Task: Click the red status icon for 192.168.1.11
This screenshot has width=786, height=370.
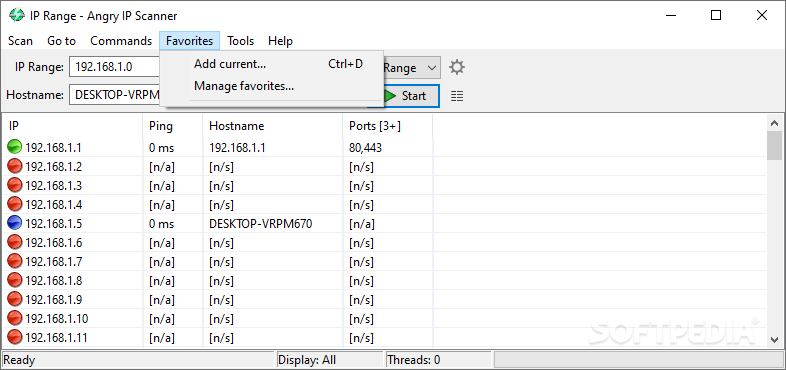Action: click(x=15, y=338)
